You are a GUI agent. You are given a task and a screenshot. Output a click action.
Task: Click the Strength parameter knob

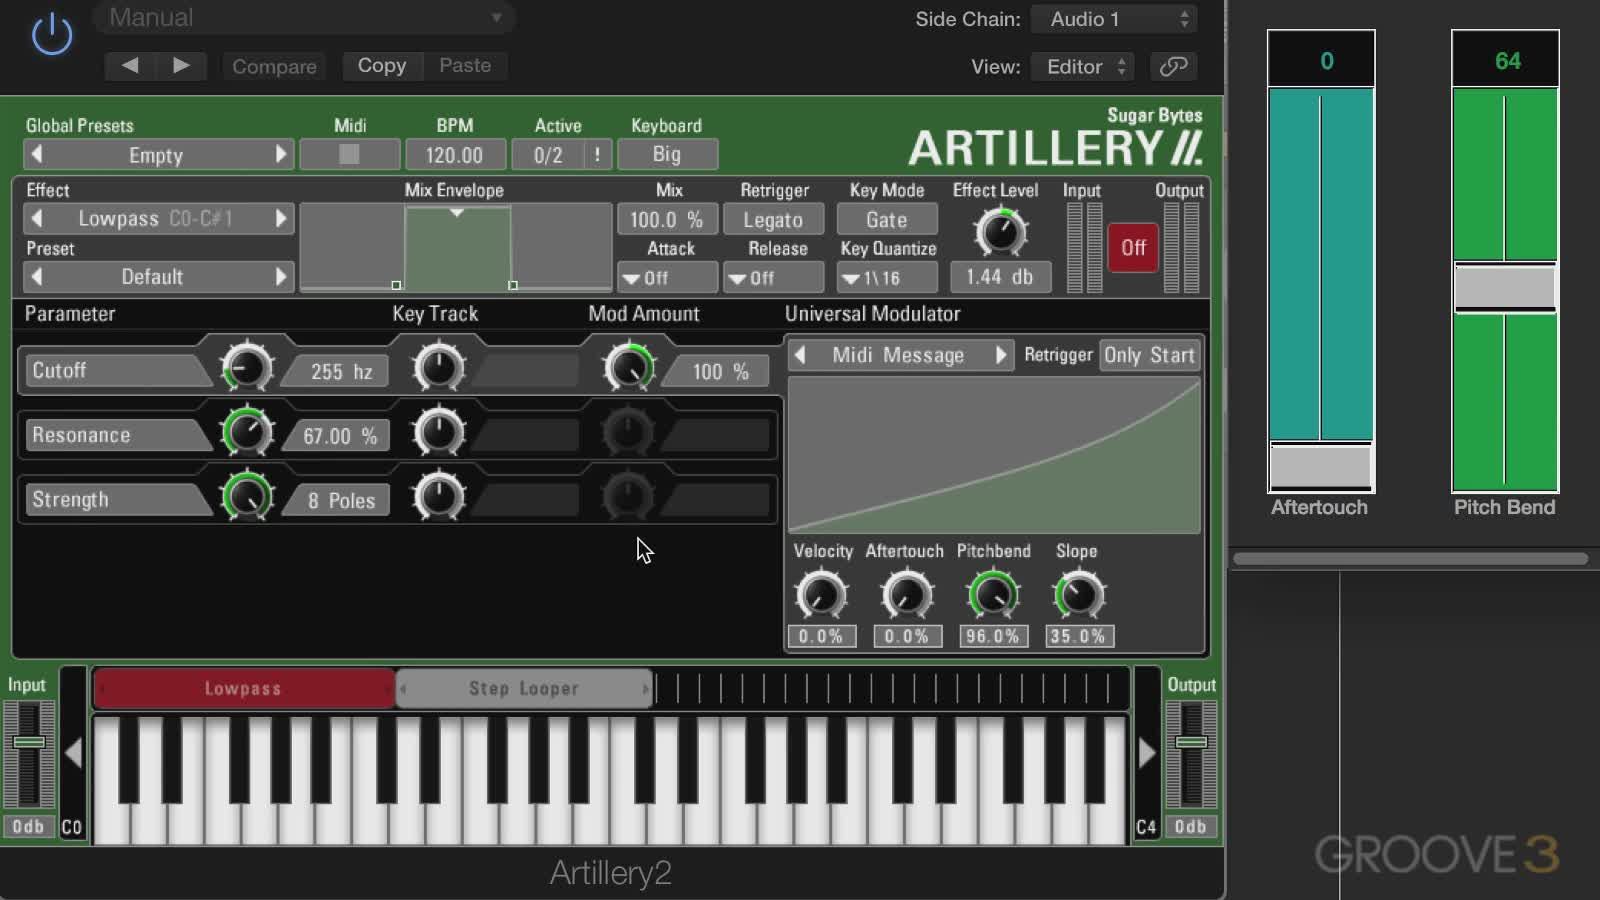click(x=246, y=496)
